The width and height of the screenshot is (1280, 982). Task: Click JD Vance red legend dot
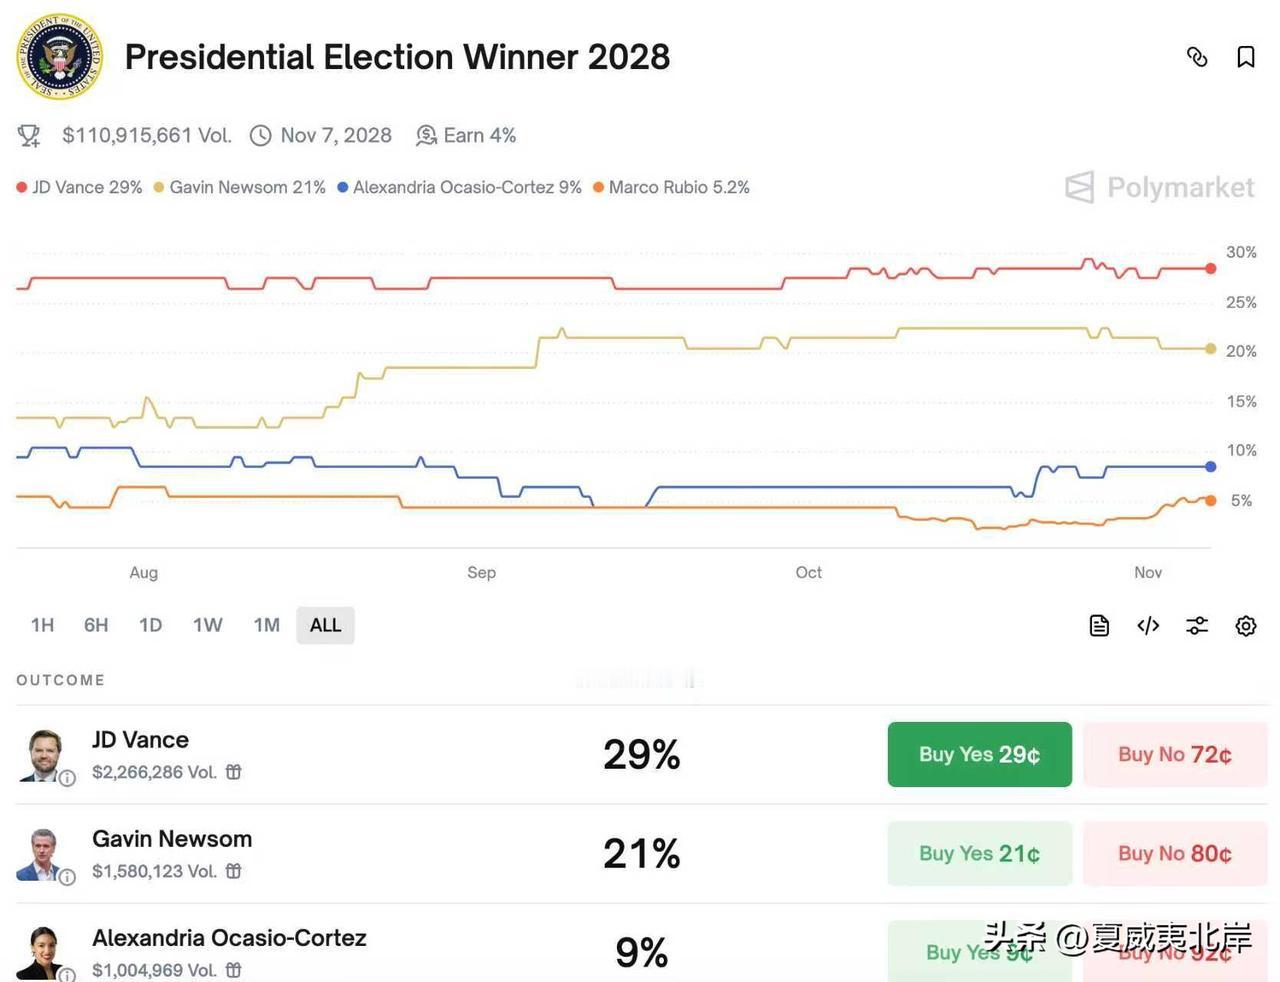pos(22,188)
